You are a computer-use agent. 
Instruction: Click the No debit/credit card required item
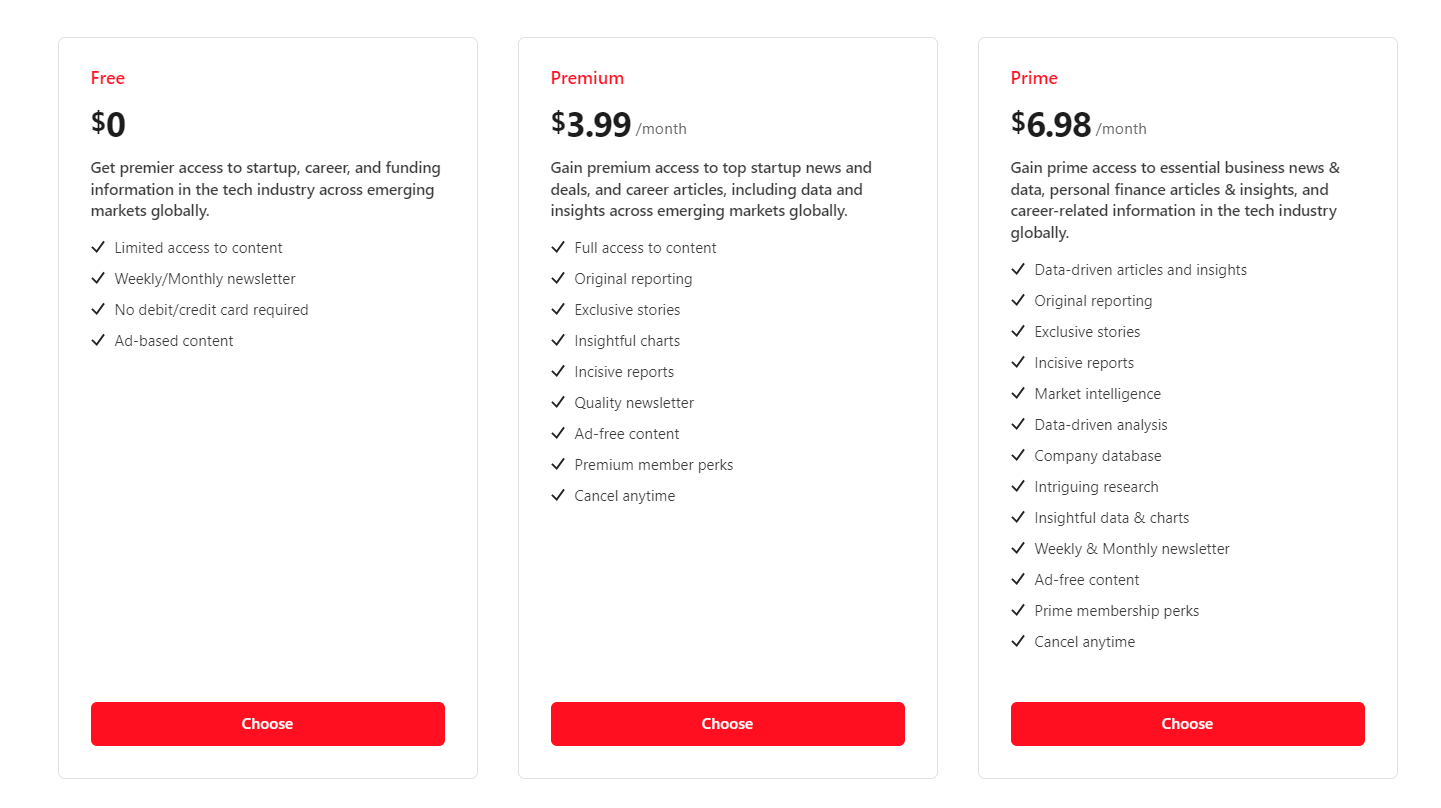point(211,310)
